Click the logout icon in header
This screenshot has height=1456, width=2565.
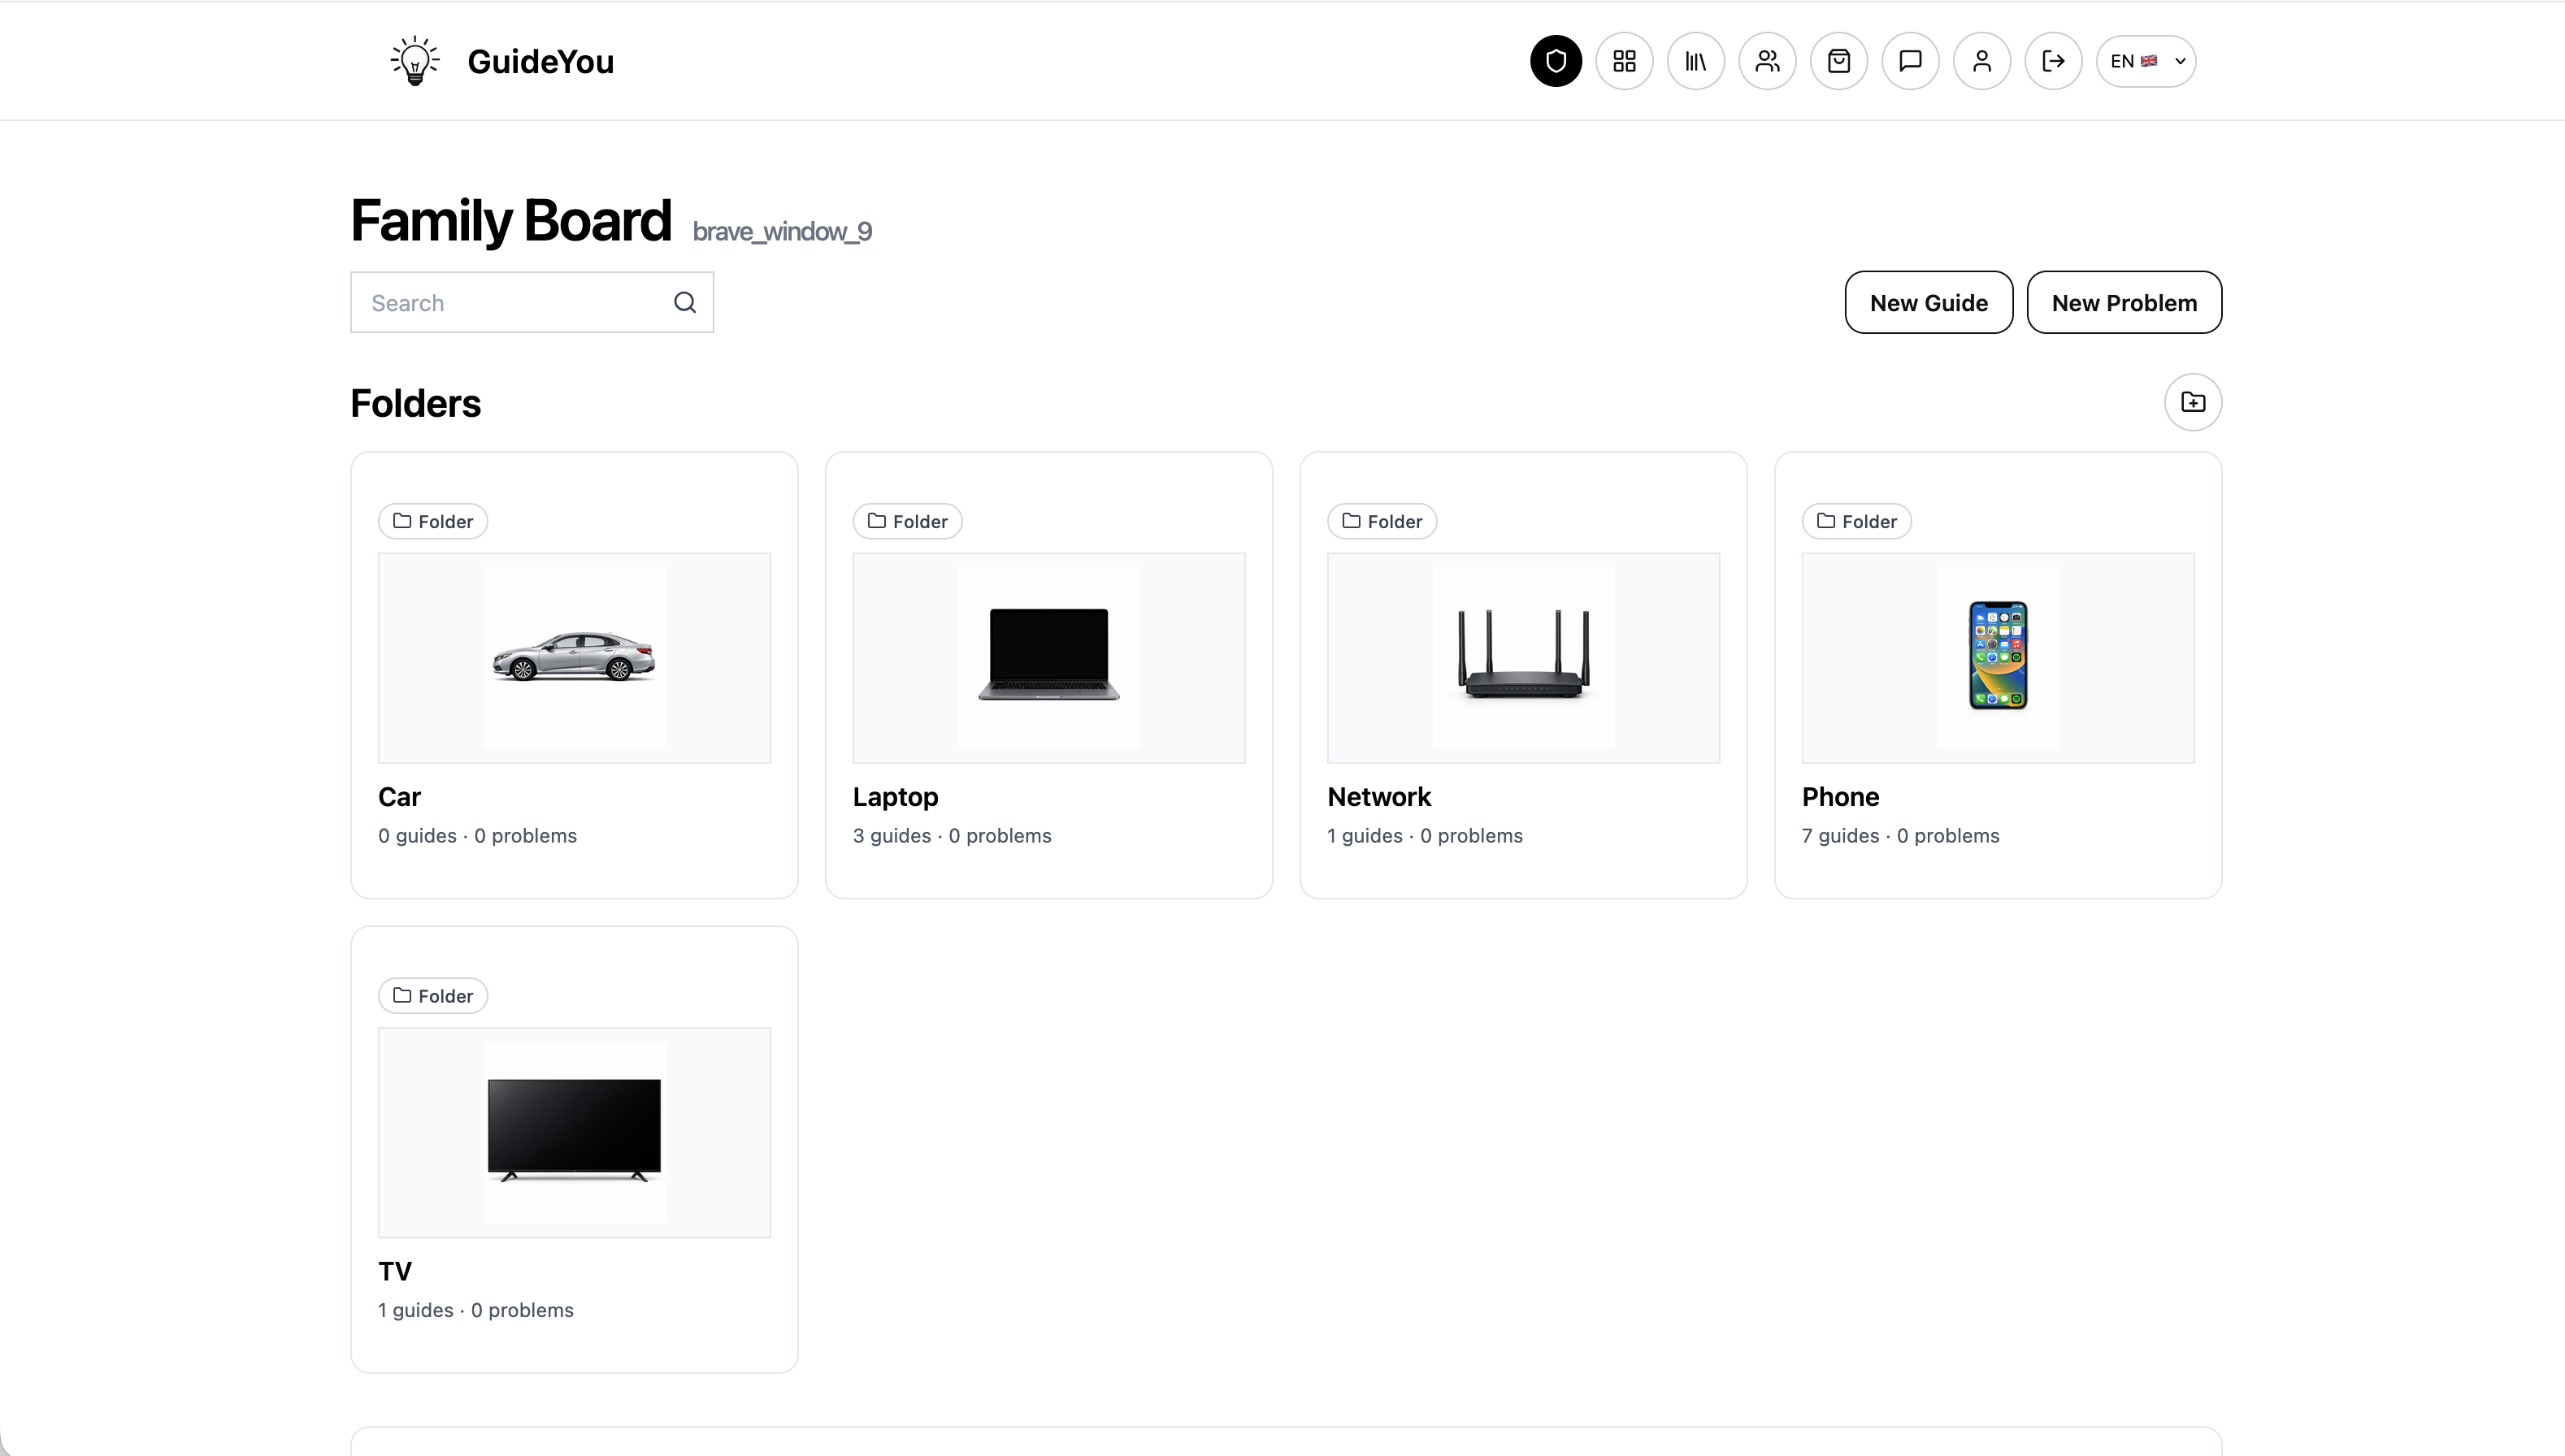[2053, 61]
